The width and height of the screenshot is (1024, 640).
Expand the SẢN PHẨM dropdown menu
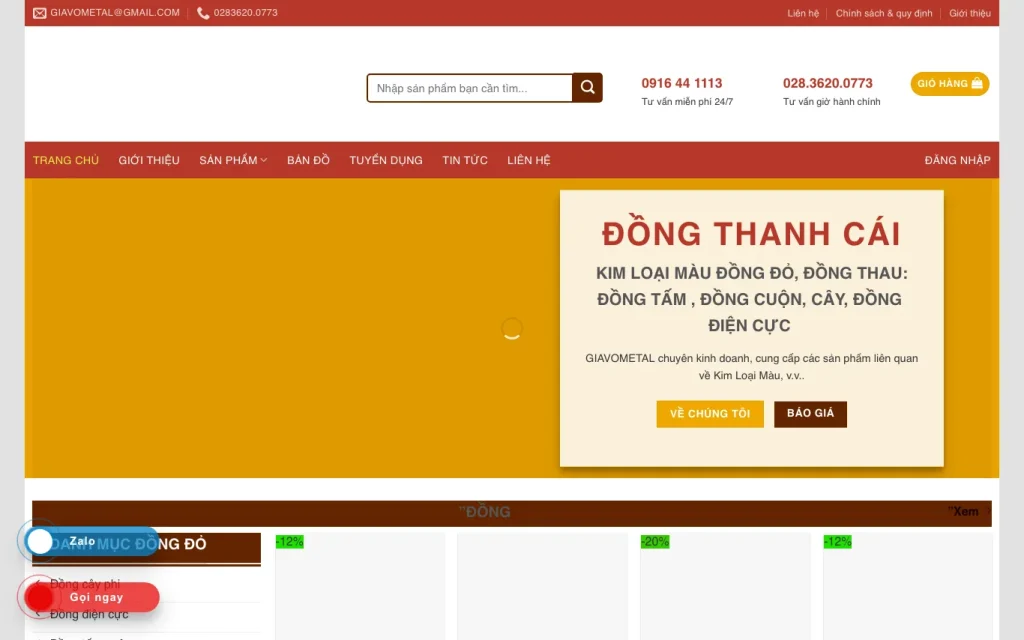(233, 160)
